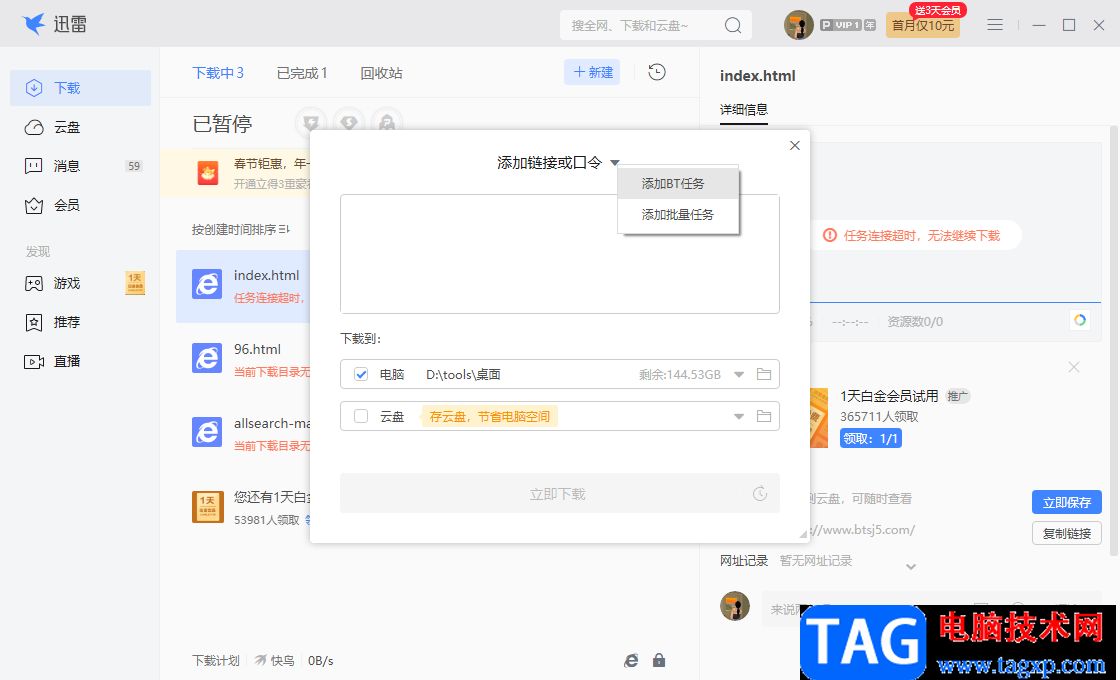
Task: Switch to the 已完成 1 tab
Action: pos(301,73)
